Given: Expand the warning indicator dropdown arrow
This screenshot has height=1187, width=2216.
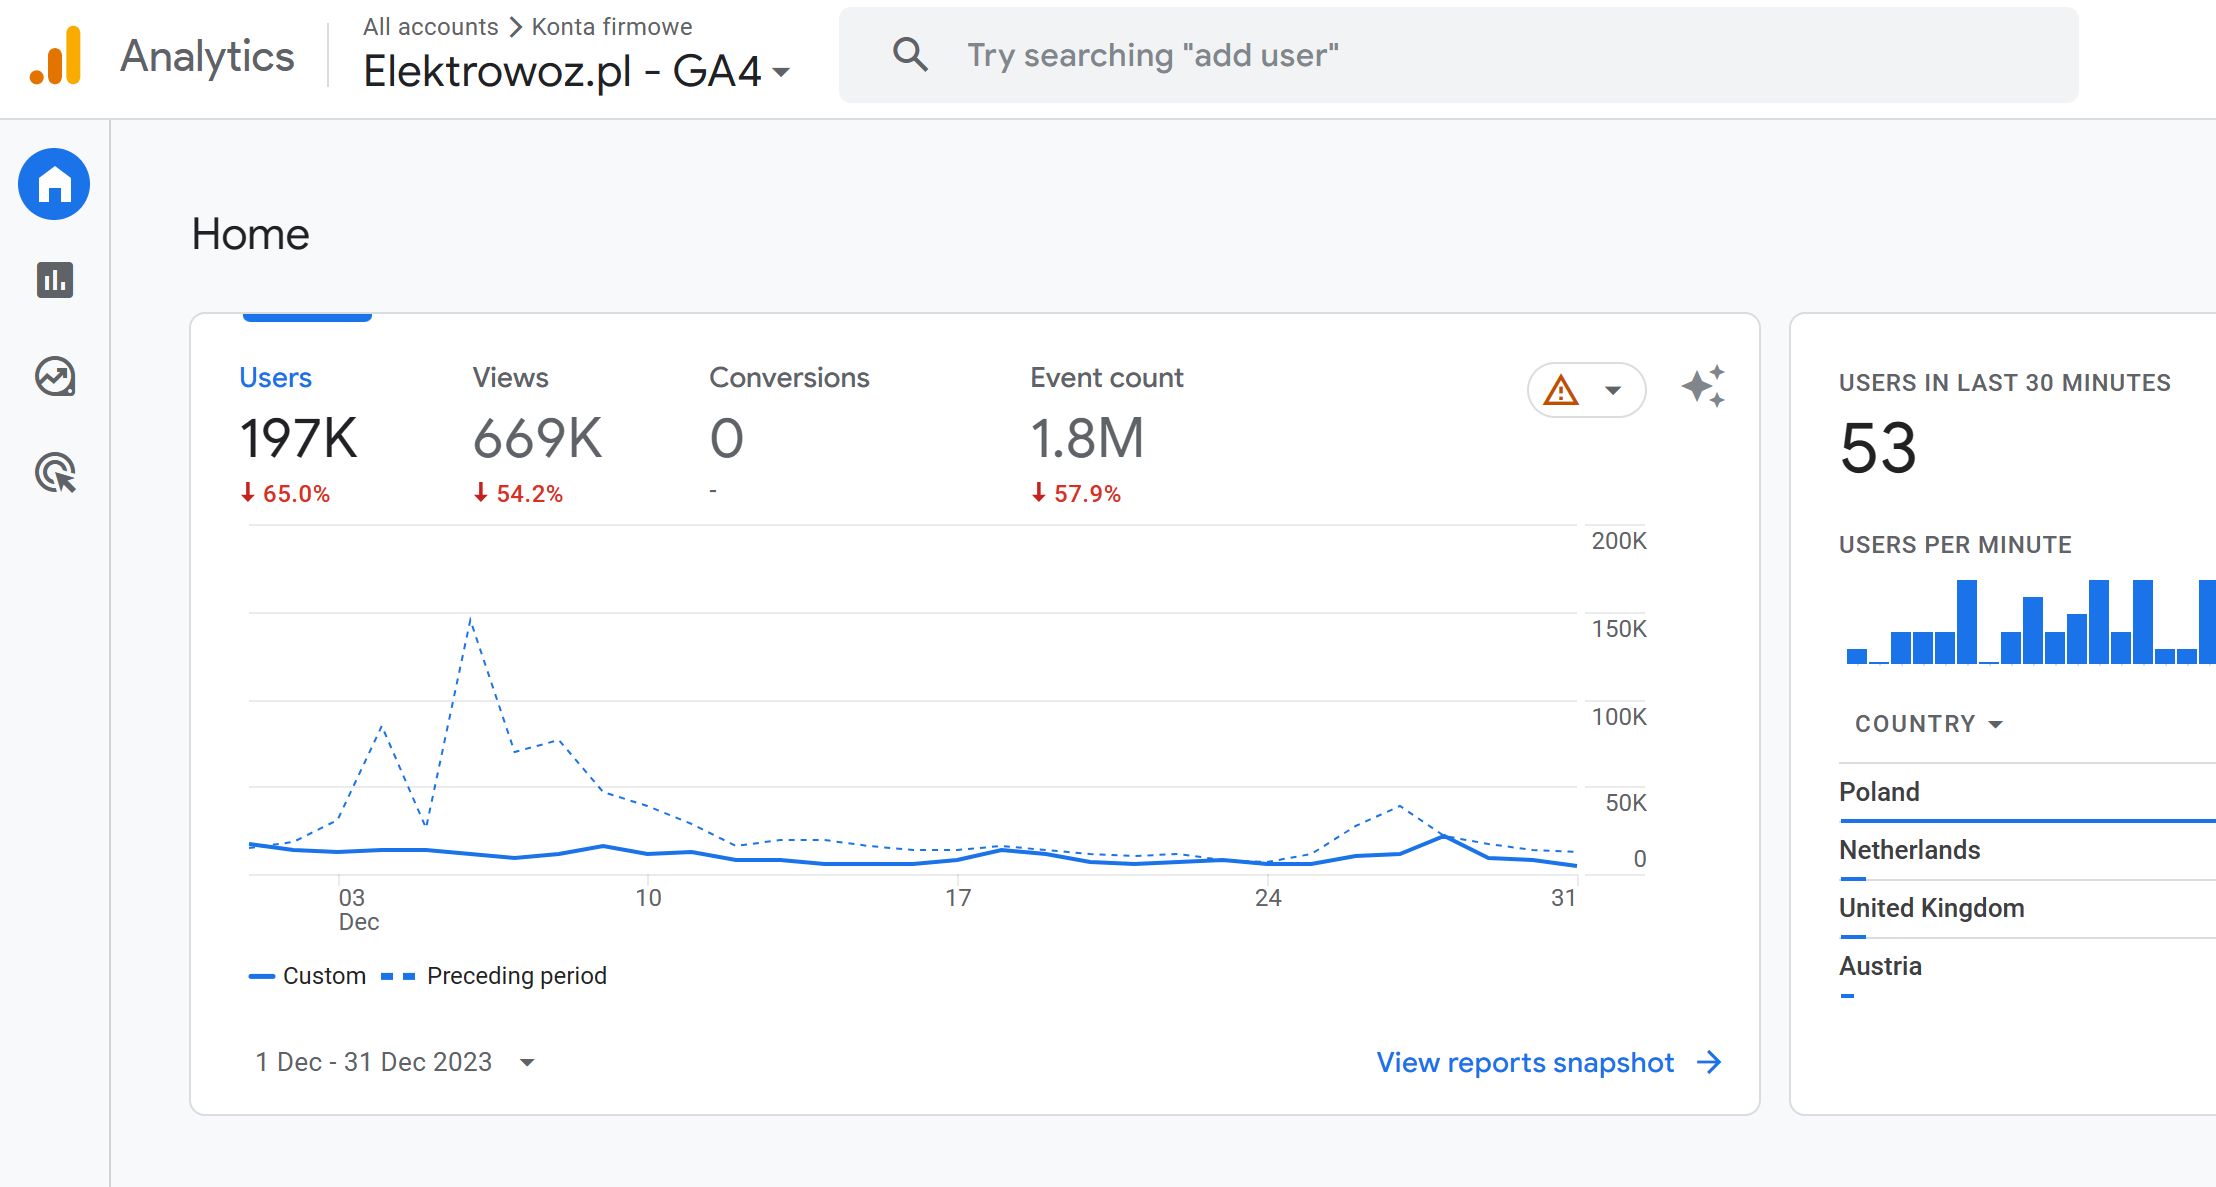Looking at the screenshot, I should 1613,390.
